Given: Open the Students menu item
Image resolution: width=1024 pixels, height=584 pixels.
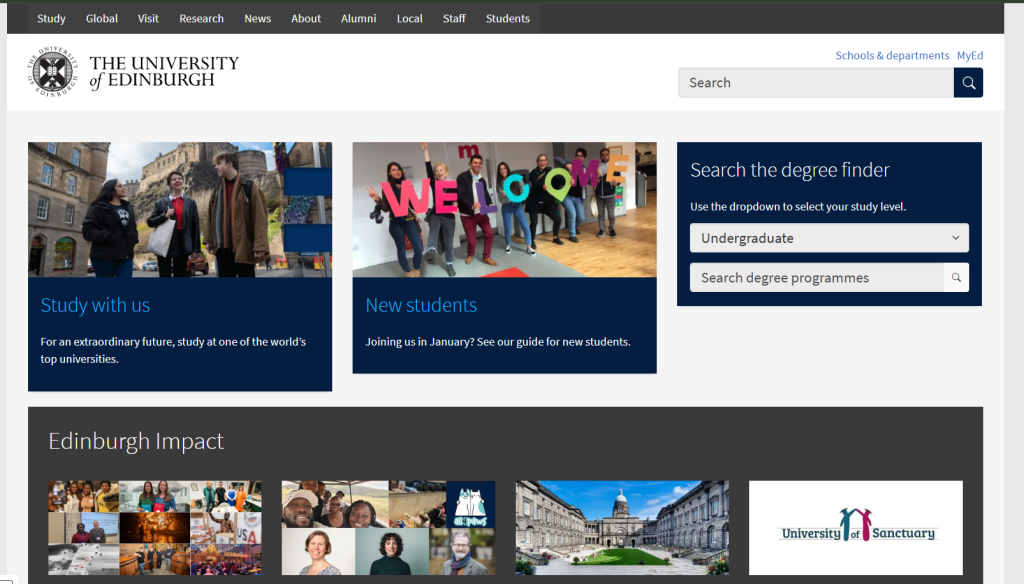Looking at the screenshot, I should [x=507, y=18].
